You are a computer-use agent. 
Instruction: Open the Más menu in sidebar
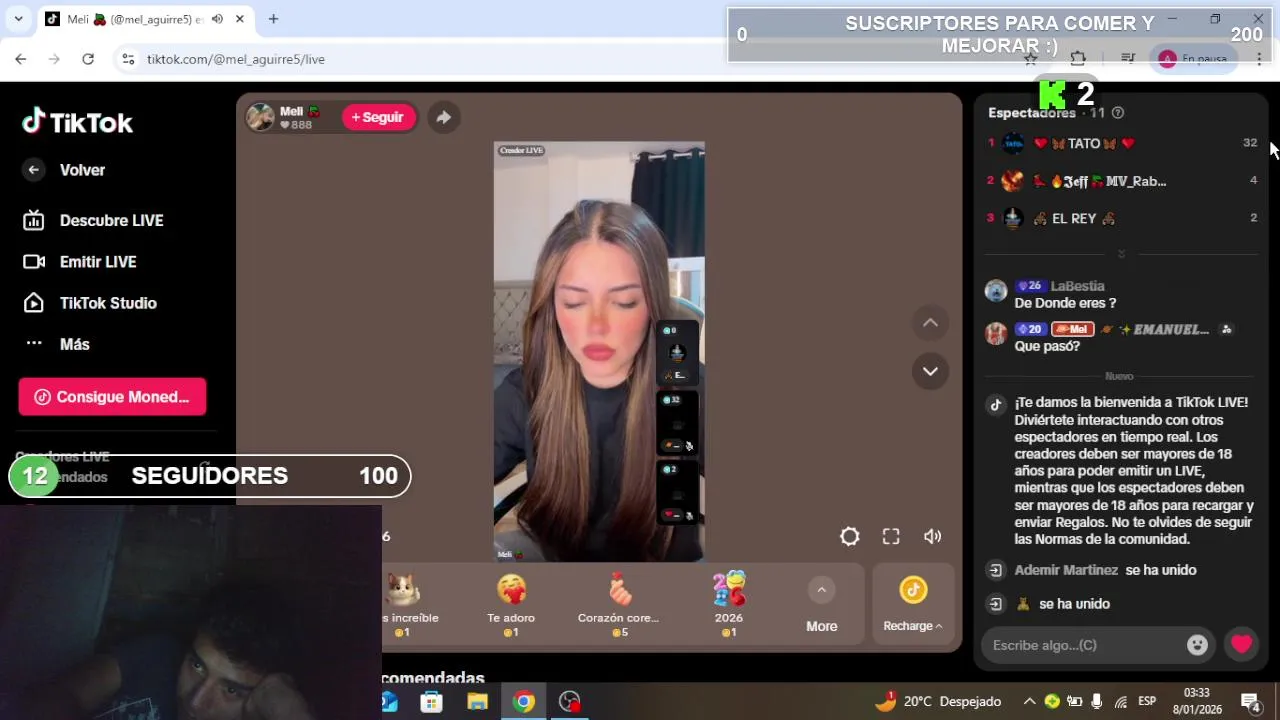pos(57,344)
